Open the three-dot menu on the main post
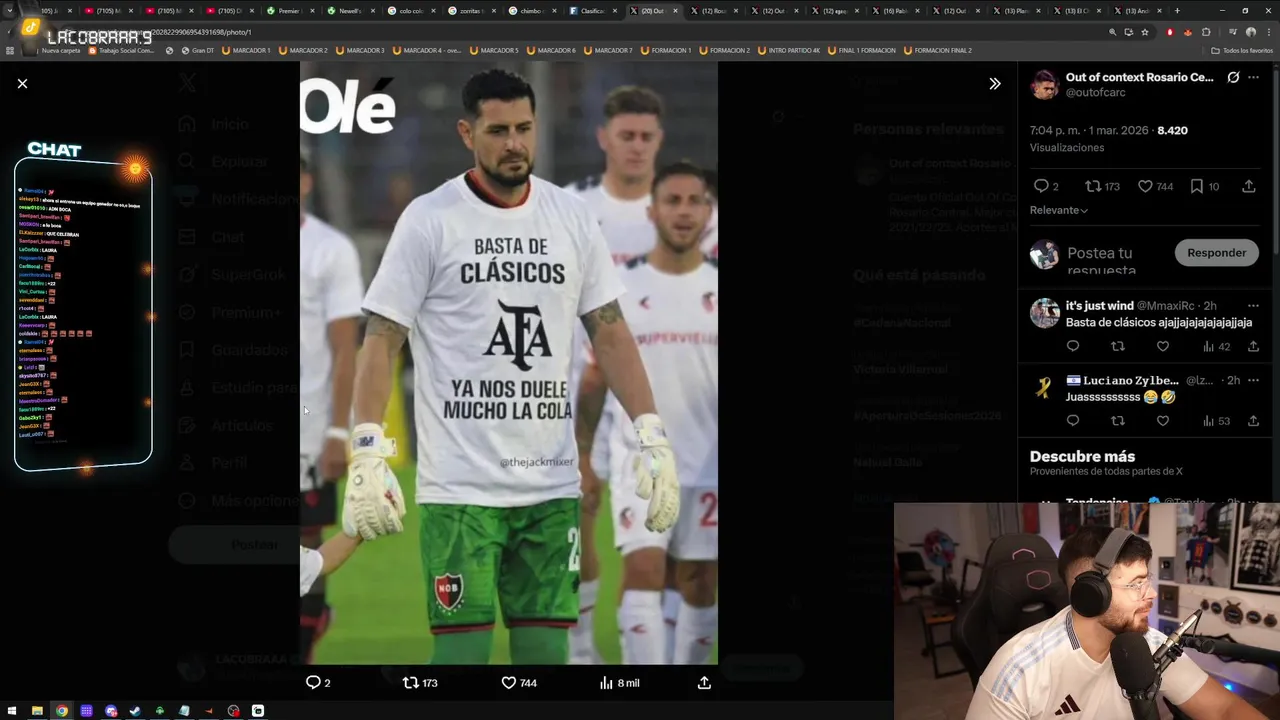This screenshot has height=720, width=1280. tap(1253, 77)
